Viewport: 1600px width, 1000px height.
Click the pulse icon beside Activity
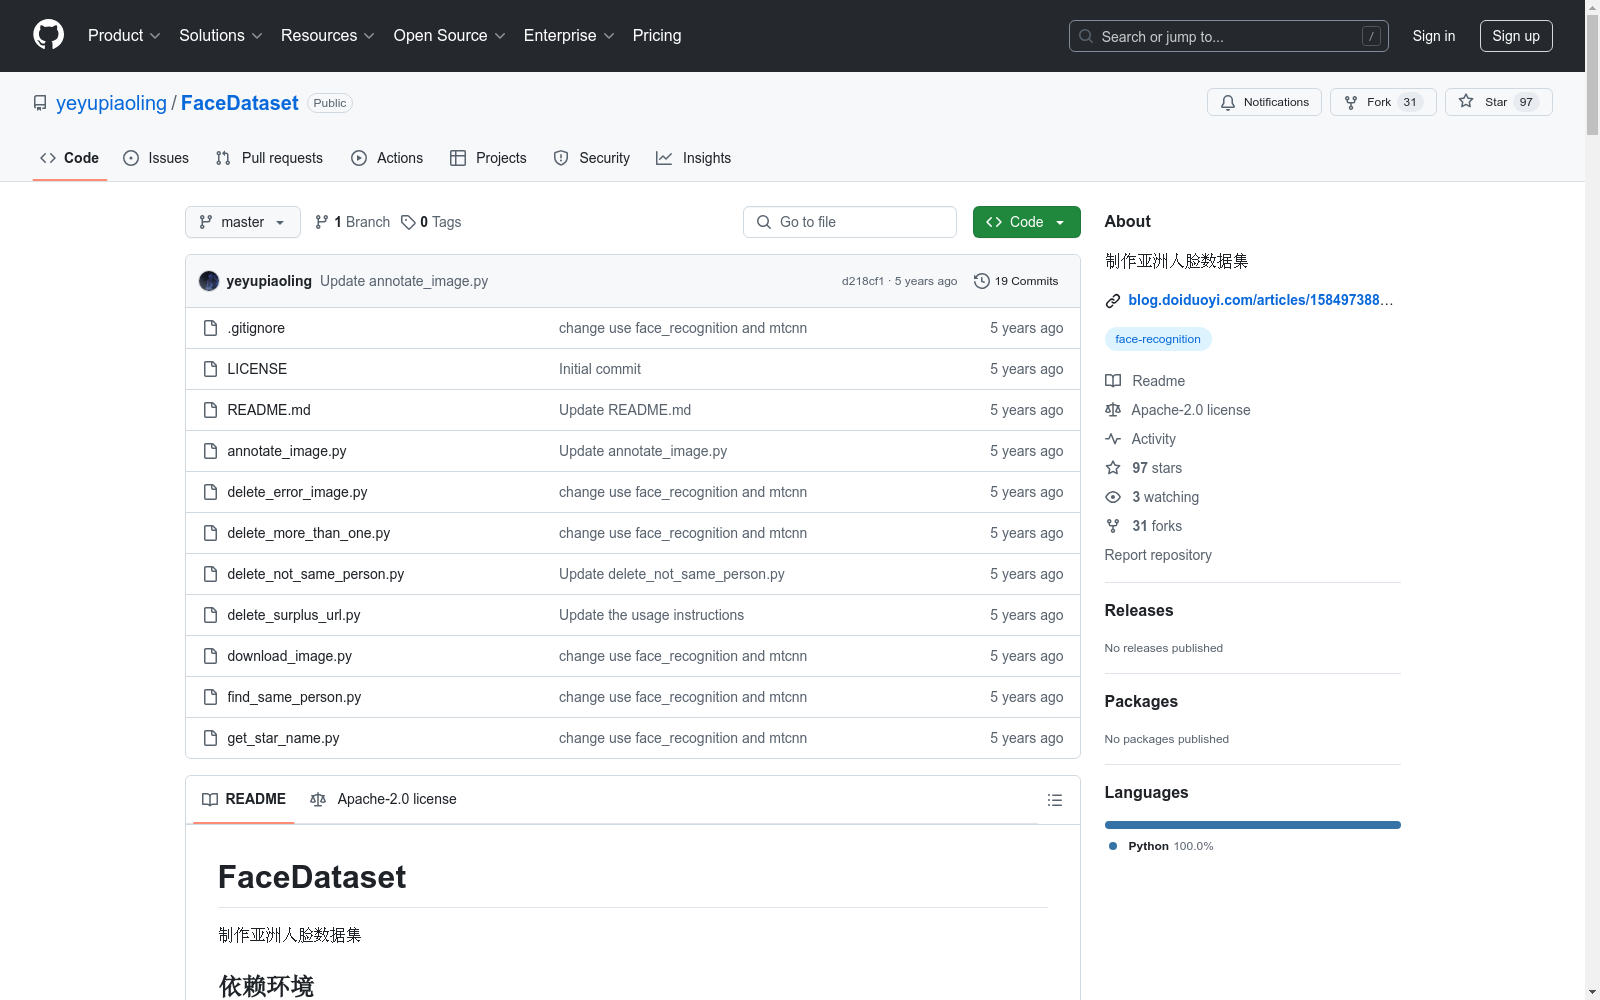coord(1113,439)
